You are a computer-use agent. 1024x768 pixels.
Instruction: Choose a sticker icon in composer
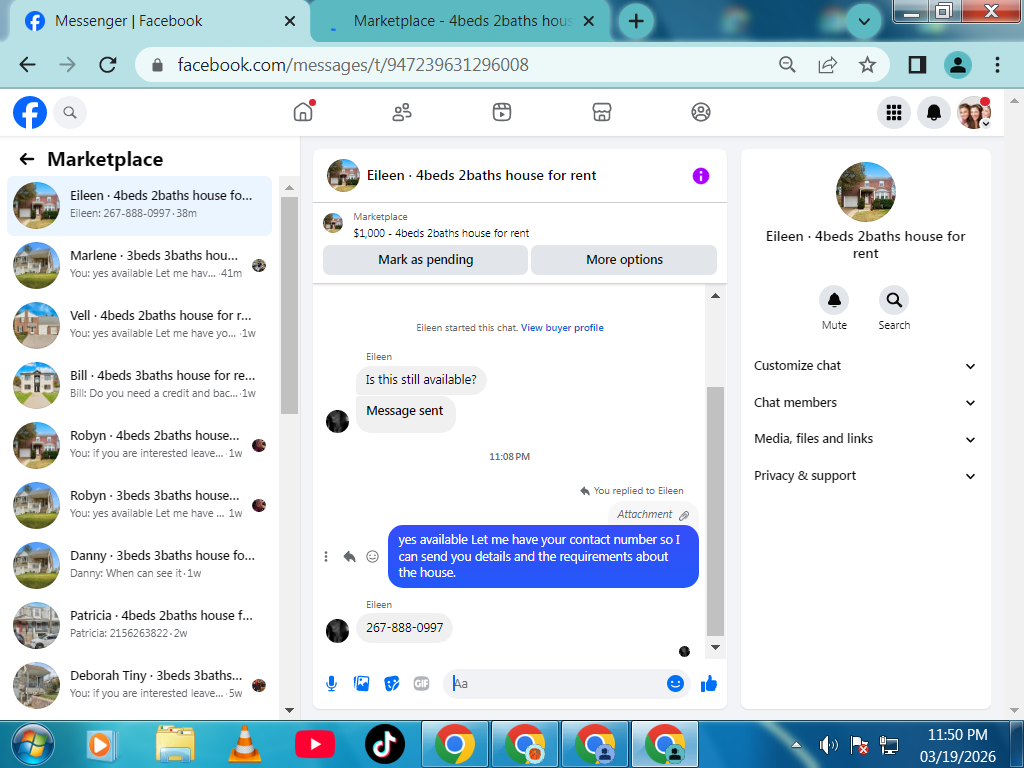tap(391, 684)
